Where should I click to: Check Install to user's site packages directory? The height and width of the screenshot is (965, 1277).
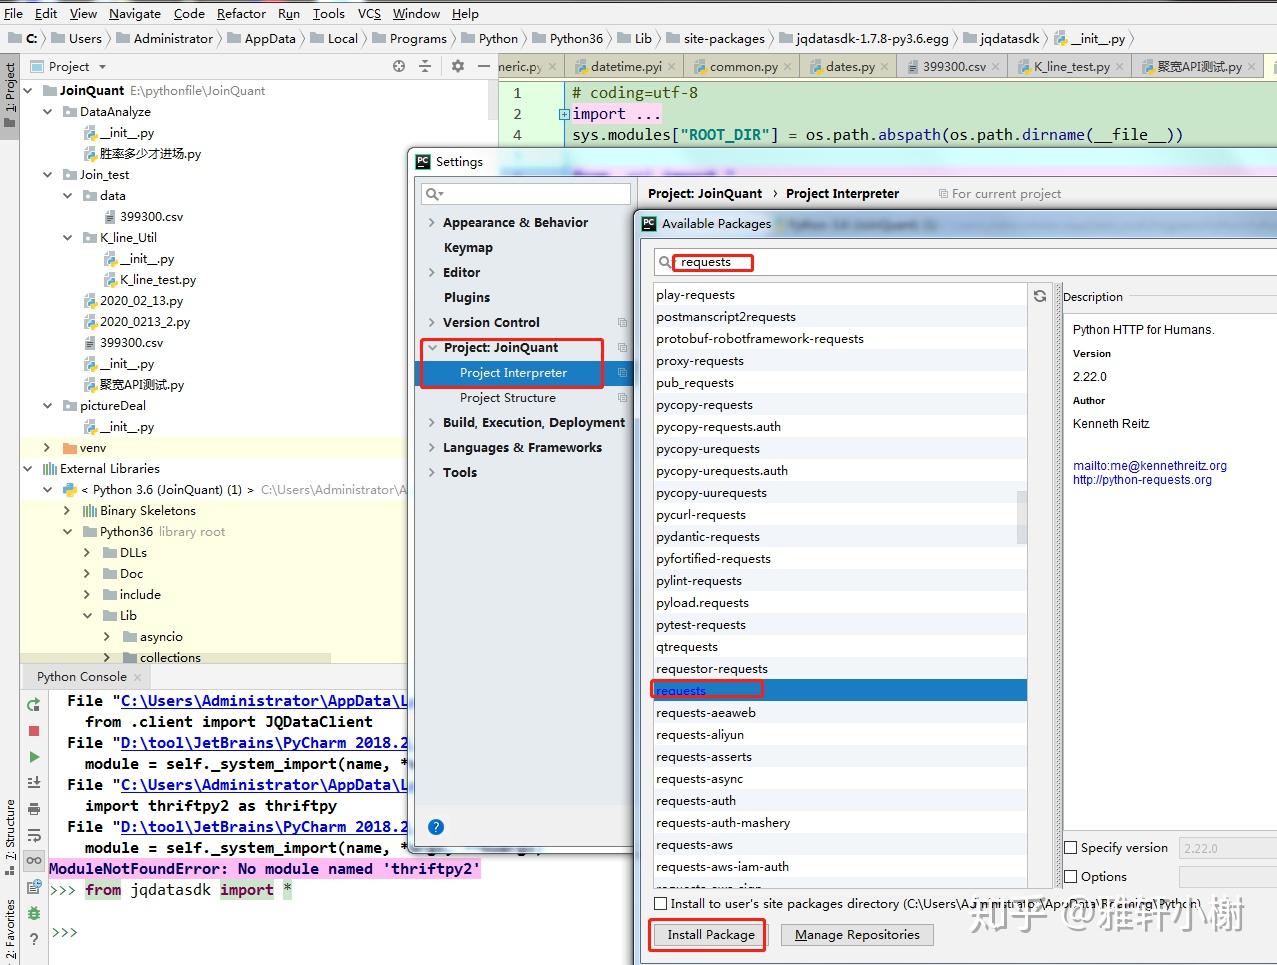pos(660,903)
